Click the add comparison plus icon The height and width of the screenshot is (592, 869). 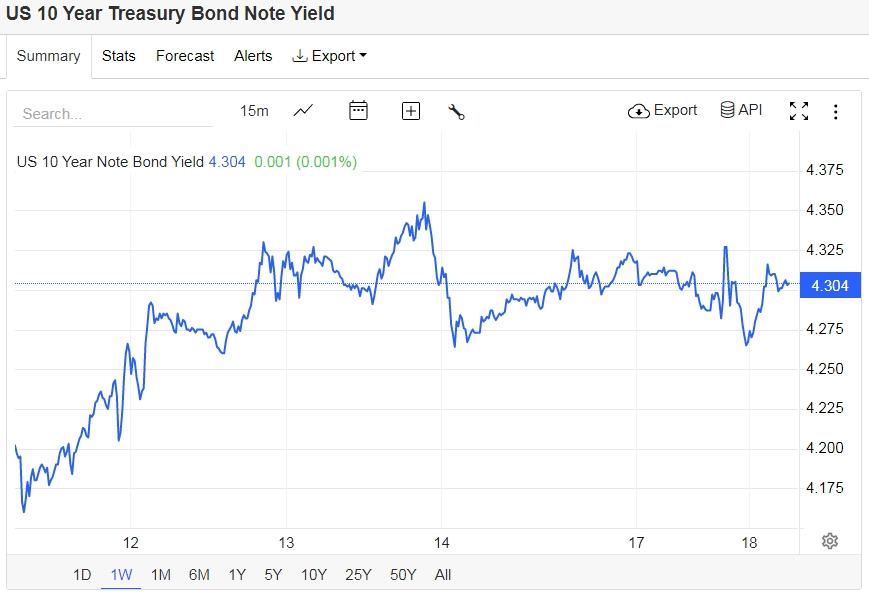coord(410,111)
